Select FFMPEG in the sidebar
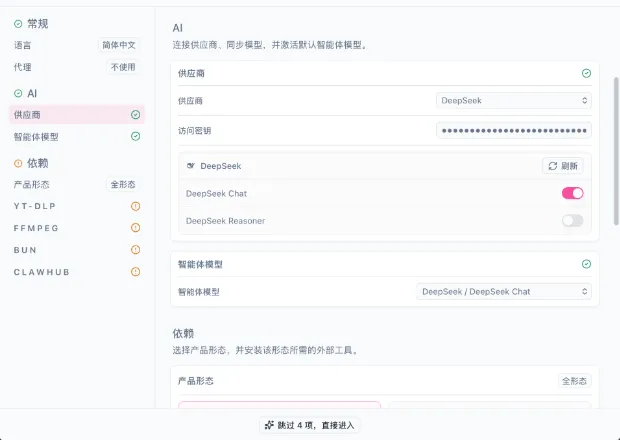 77,228
